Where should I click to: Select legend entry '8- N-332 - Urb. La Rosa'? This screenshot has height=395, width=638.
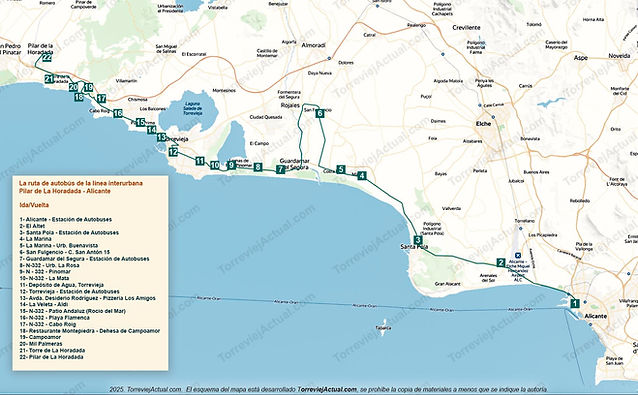tap(49, 265)
